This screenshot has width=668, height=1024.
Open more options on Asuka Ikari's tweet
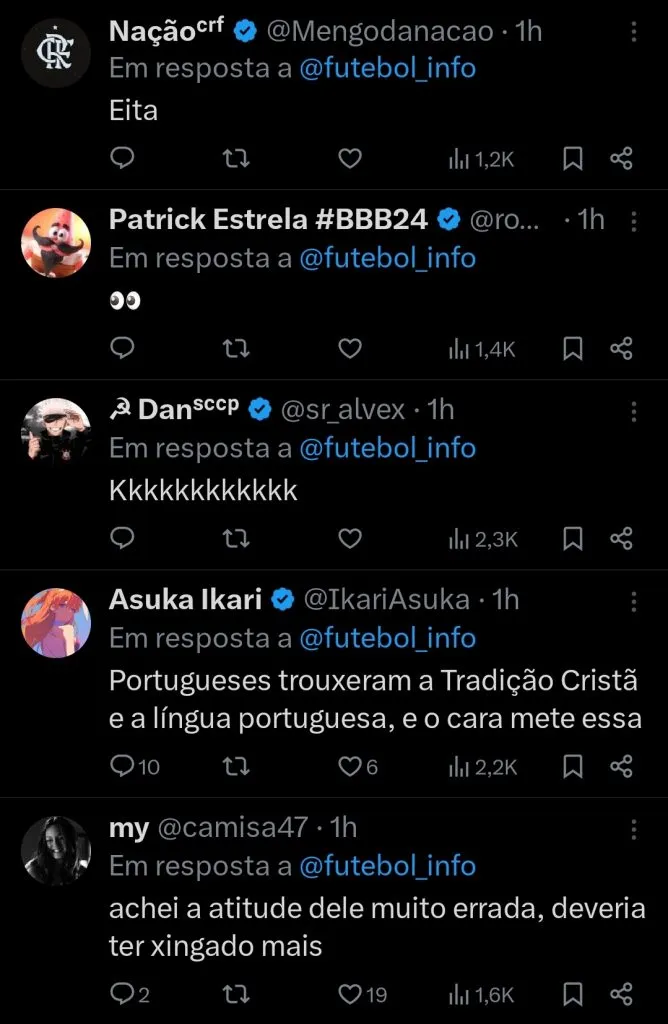tap(633, 600)
